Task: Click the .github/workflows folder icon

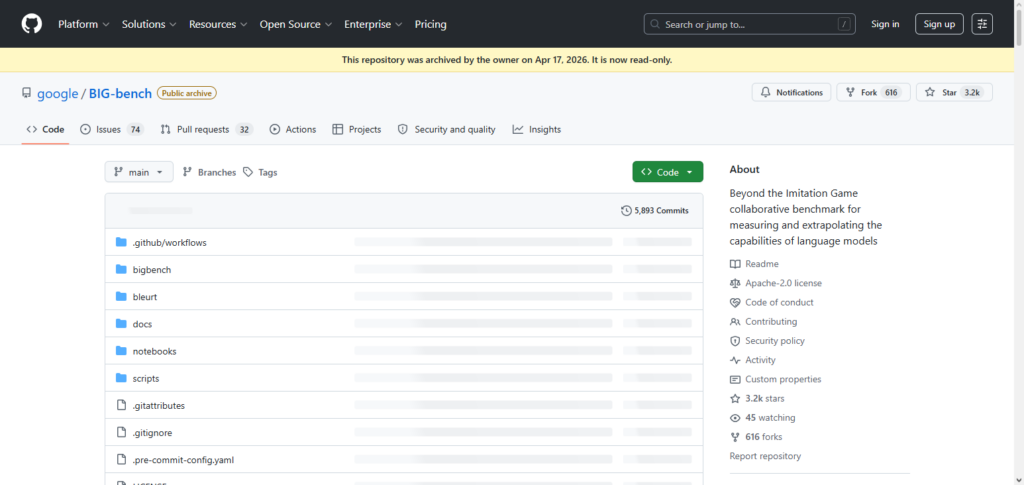Action: [x=121, y=242]
